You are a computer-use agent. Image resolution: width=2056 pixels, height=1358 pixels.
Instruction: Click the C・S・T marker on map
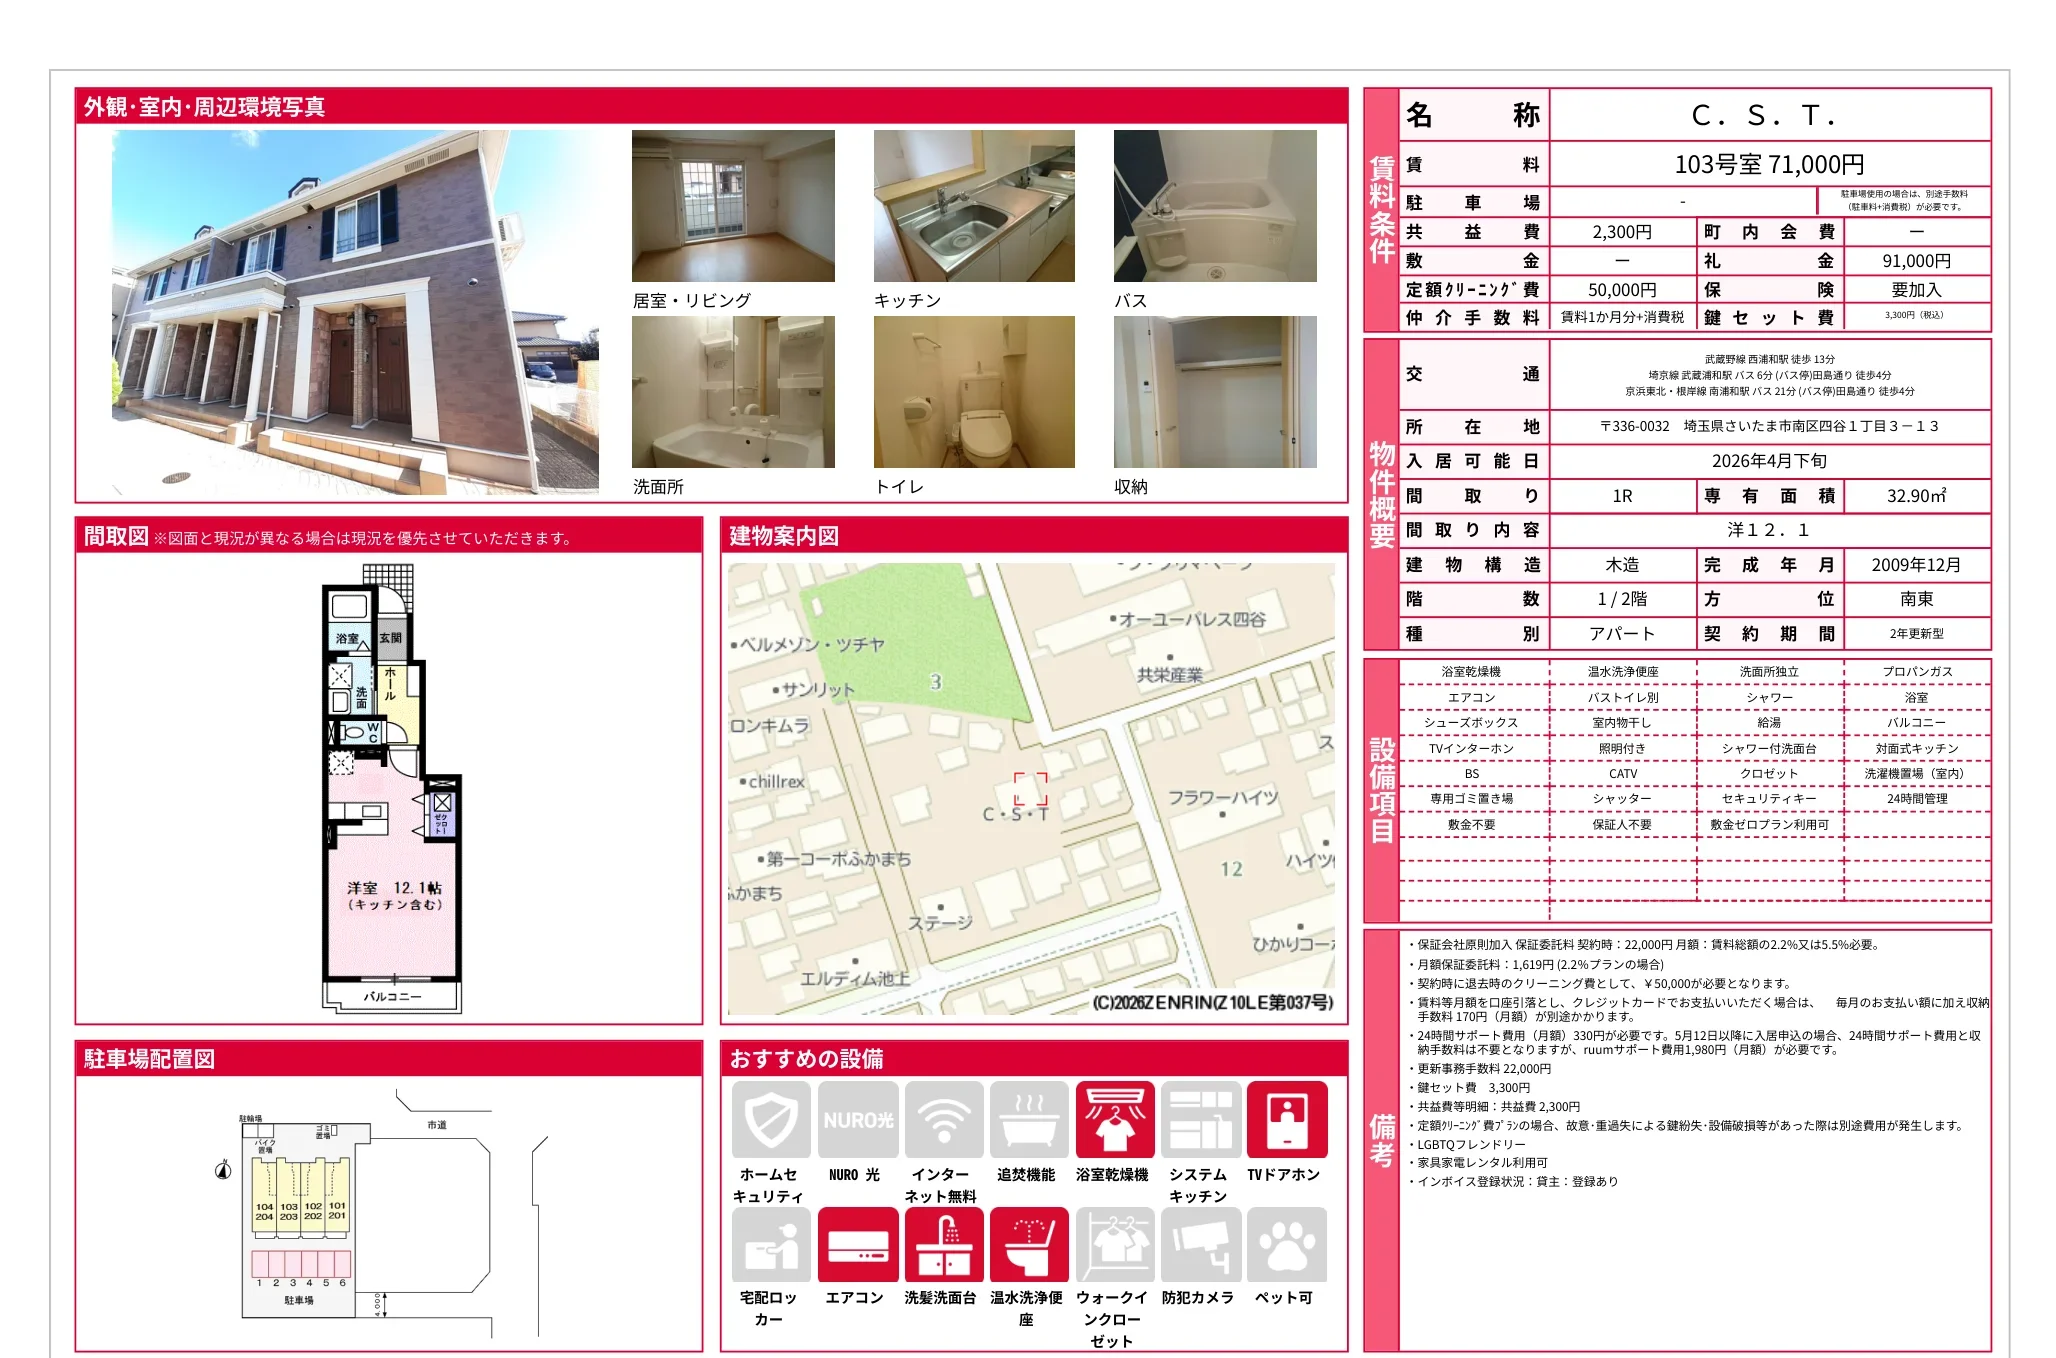point(1030,790)
